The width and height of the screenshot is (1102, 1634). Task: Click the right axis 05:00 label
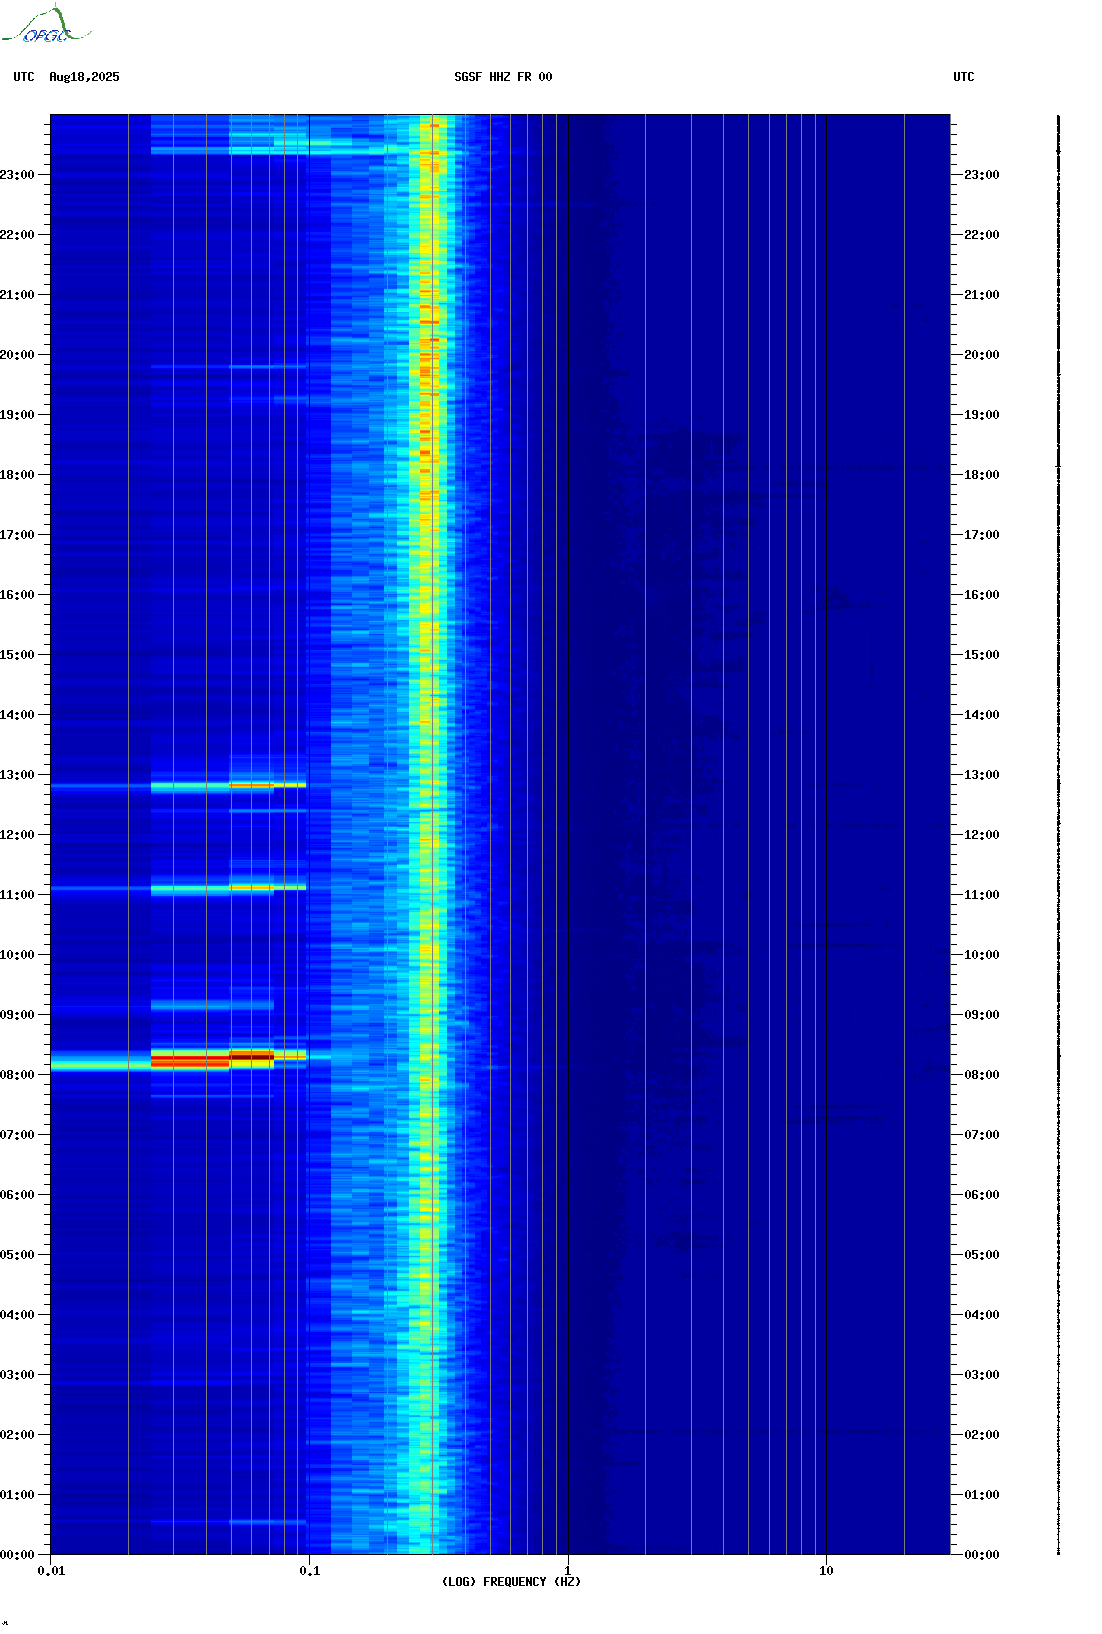point(981,1255)
